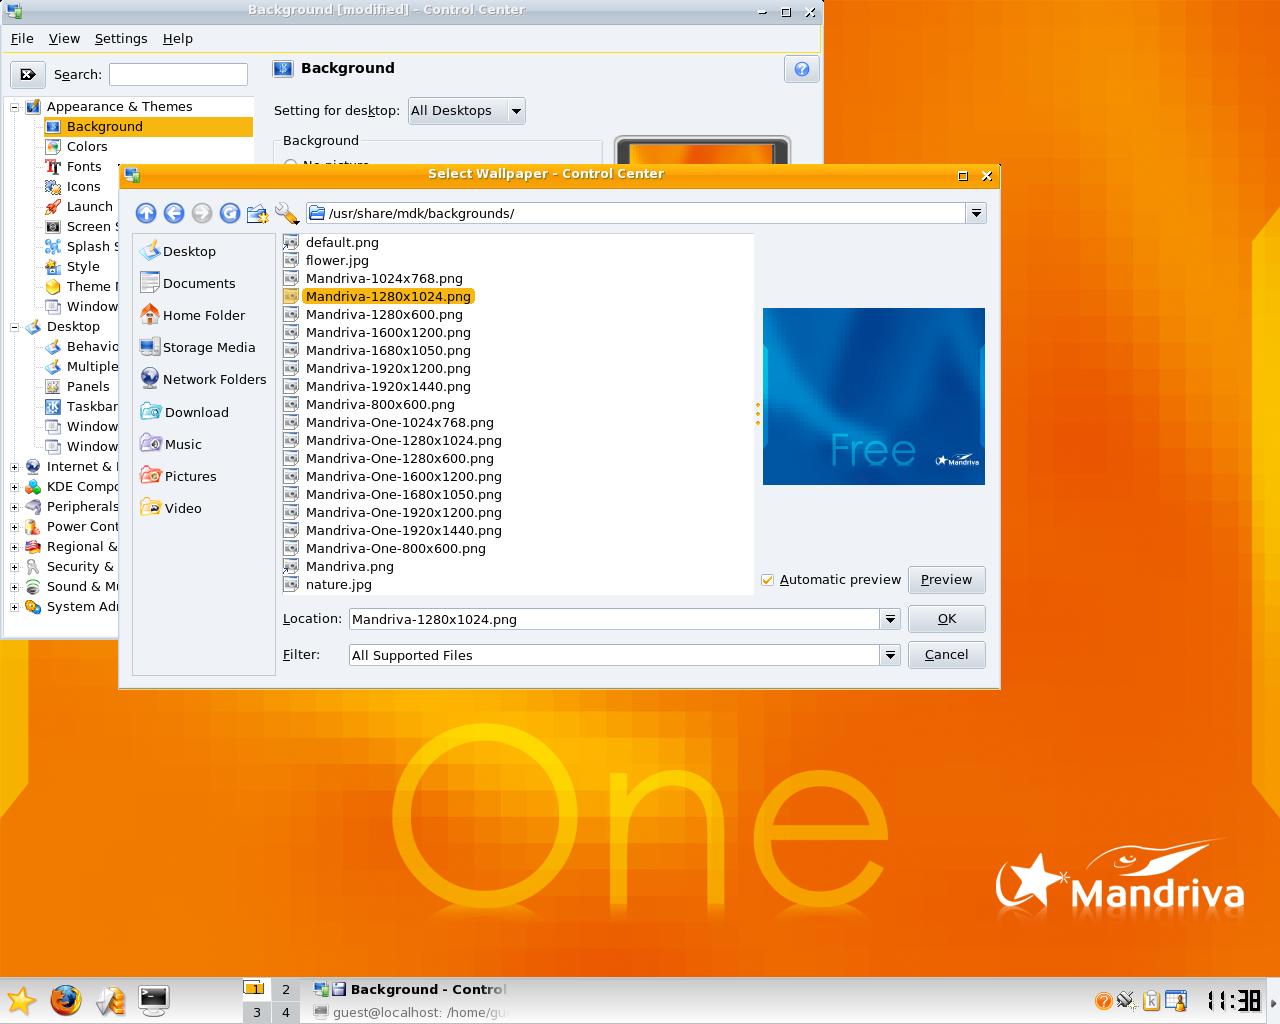Expand the Internet & Network tree node

click(15, 467)
